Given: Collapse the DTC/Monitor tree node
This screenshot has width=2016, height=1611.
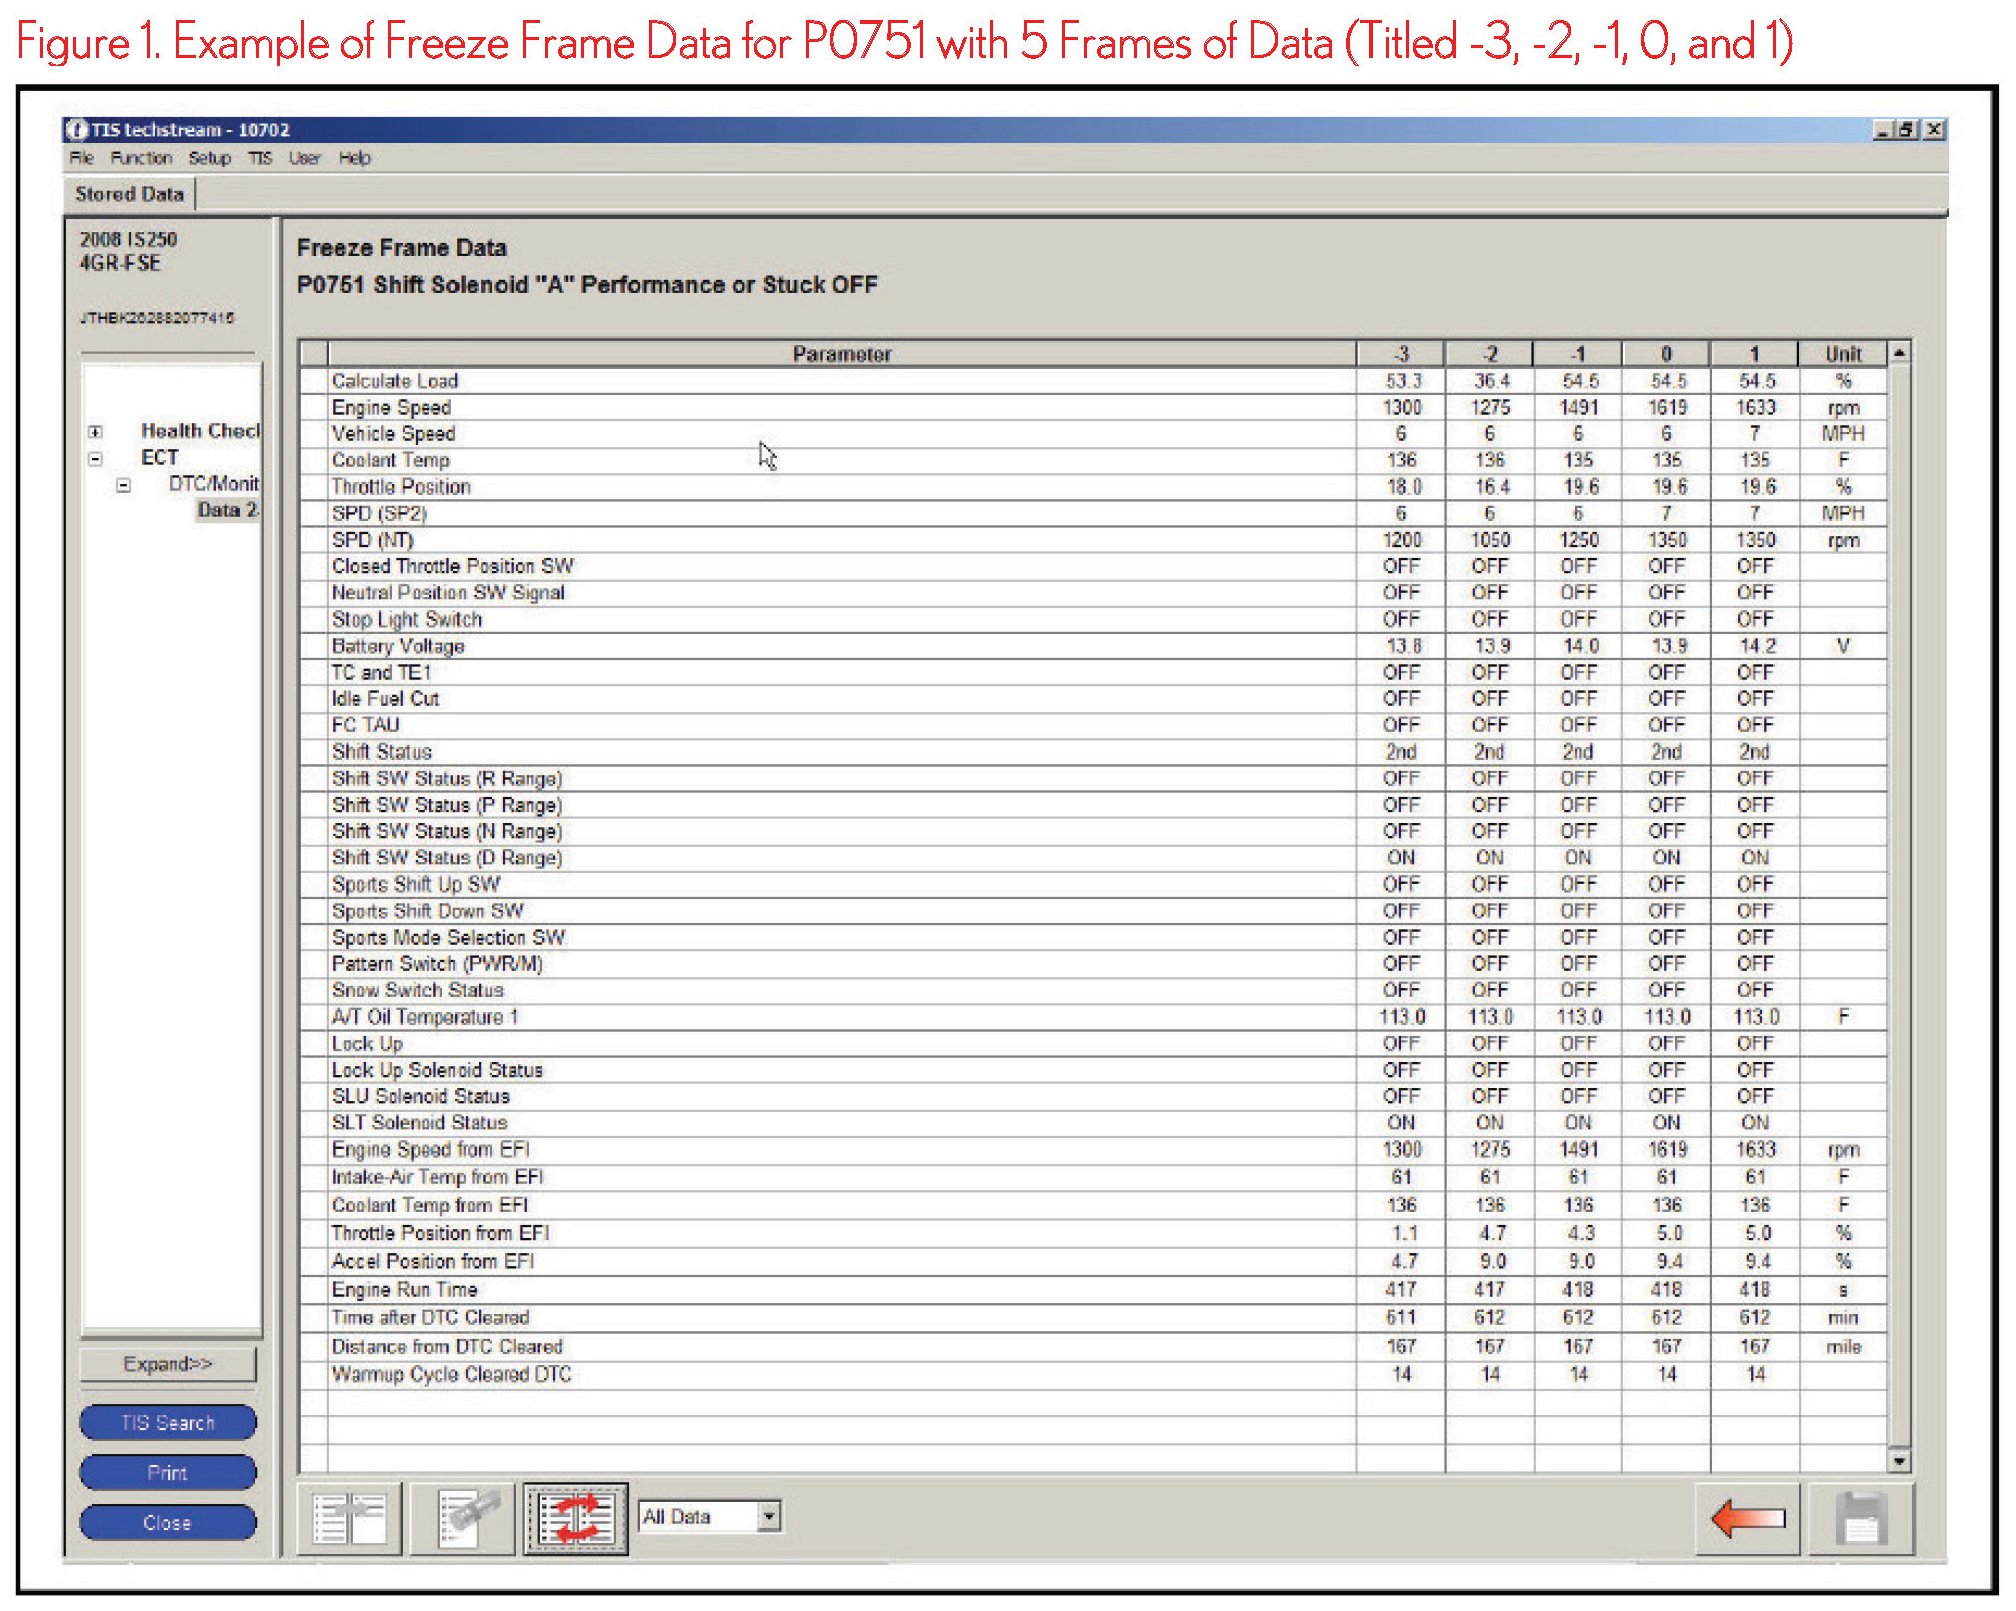Looking at the screenshot, I should tap(123, 486).
